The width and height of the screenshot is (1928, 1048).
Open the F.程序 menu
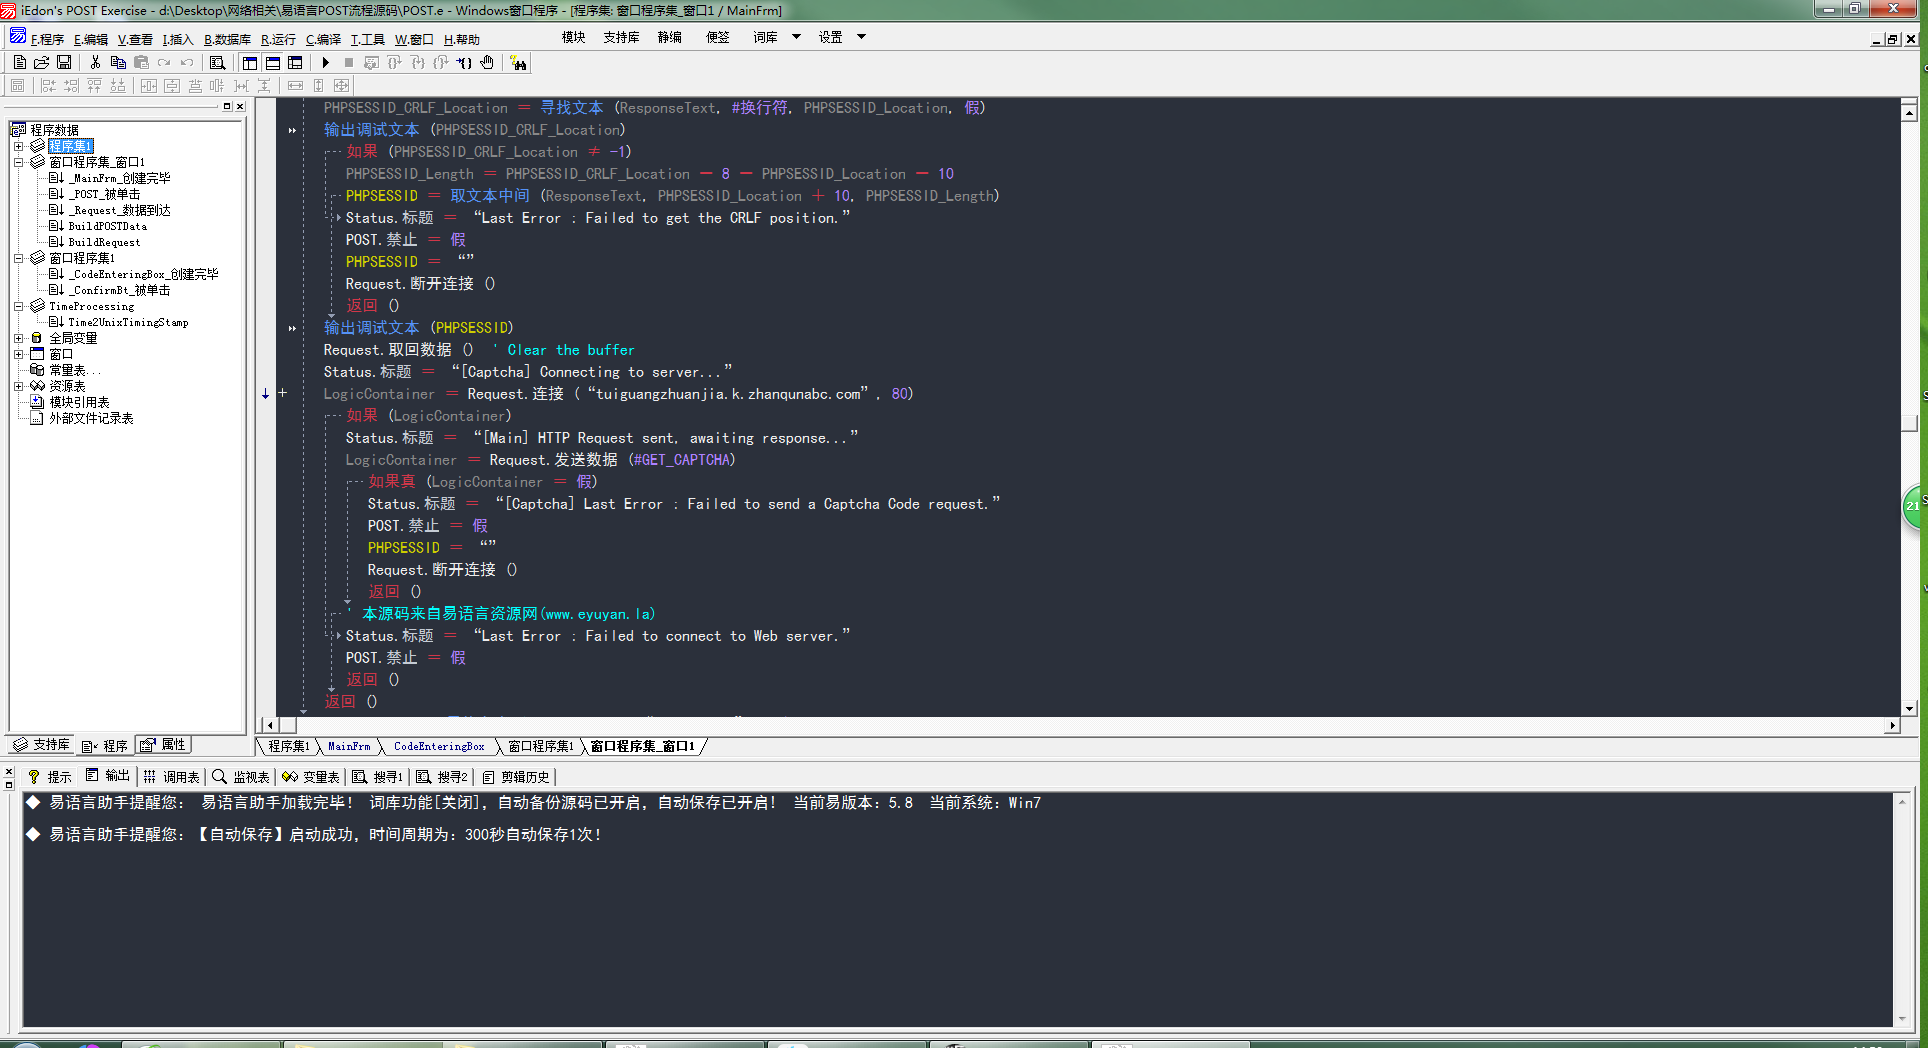point(47,39)
